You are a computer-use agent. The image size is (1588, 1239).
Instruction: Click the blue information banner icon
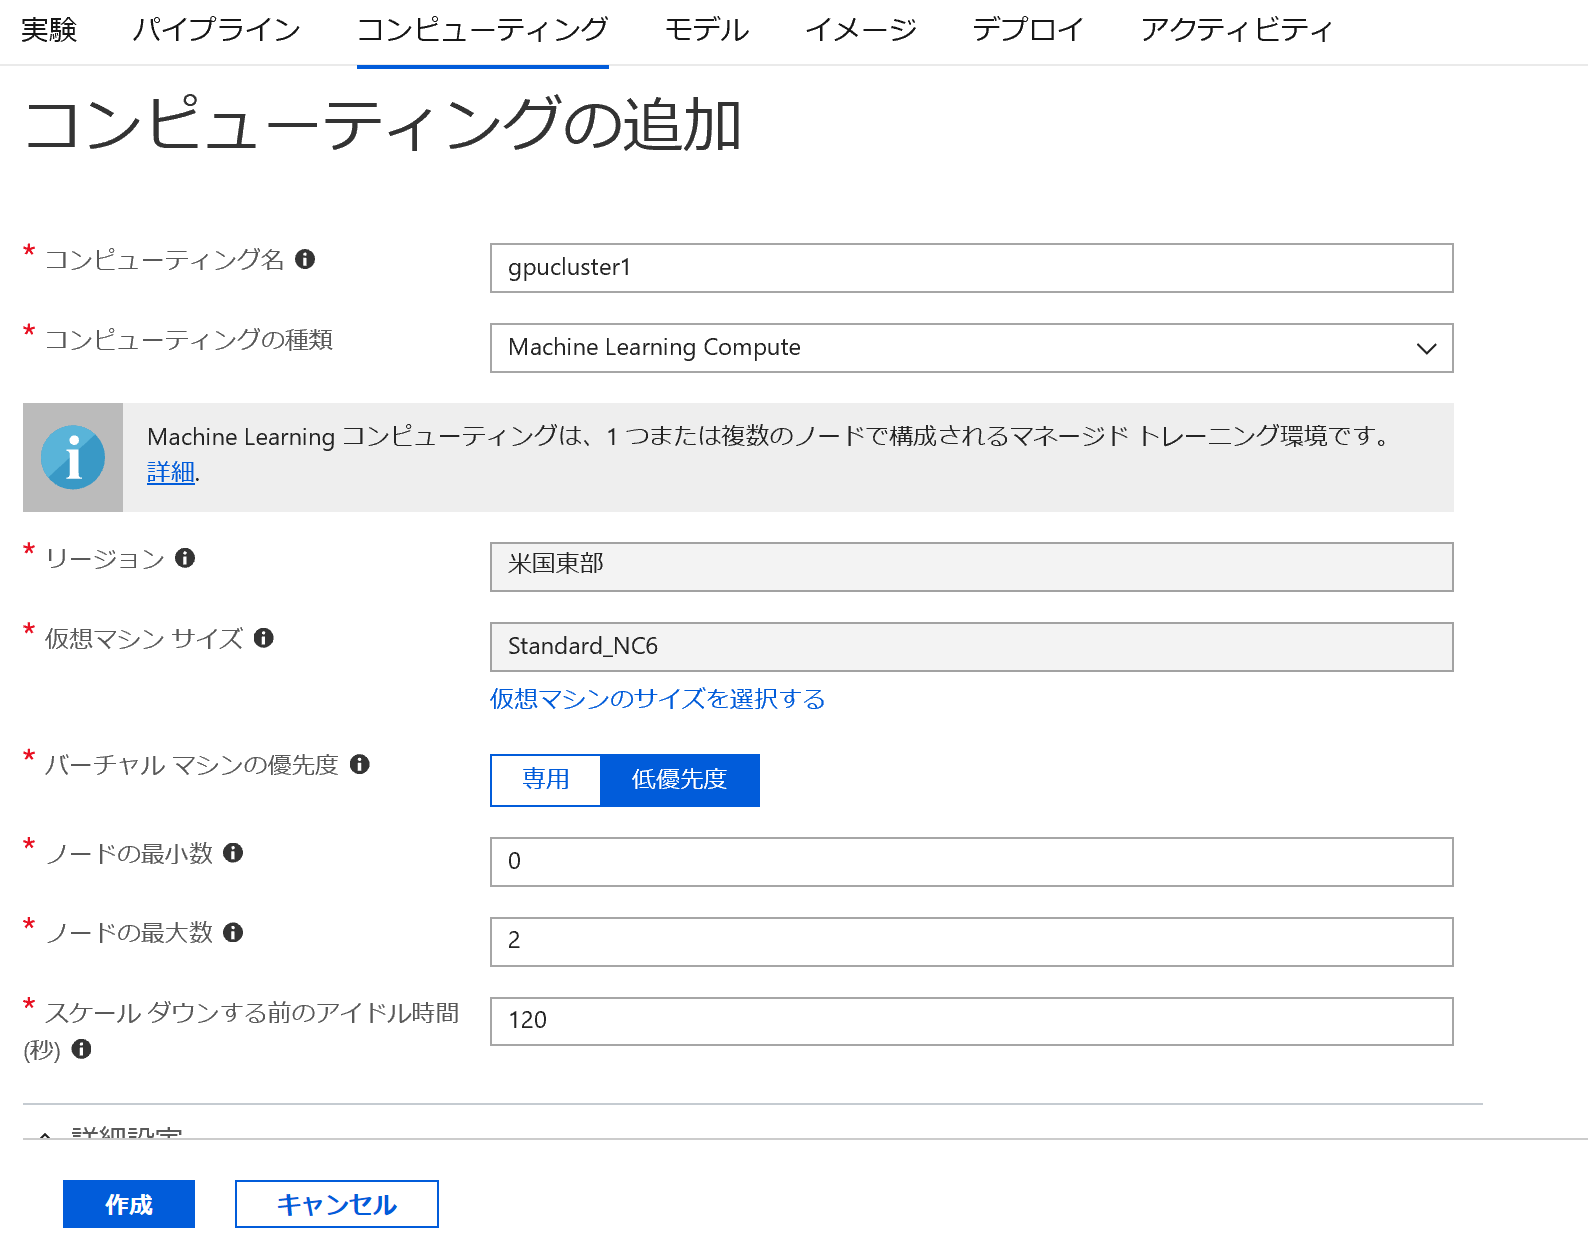click(x=73, y=458)
